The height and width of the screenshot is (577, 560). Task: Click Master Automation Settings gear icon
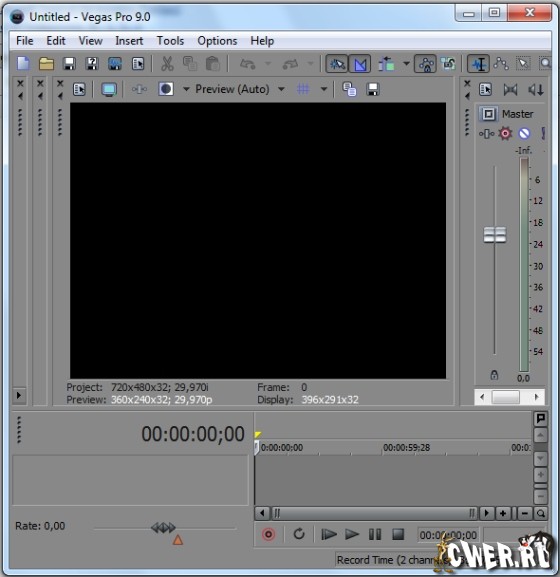(505, 133)
